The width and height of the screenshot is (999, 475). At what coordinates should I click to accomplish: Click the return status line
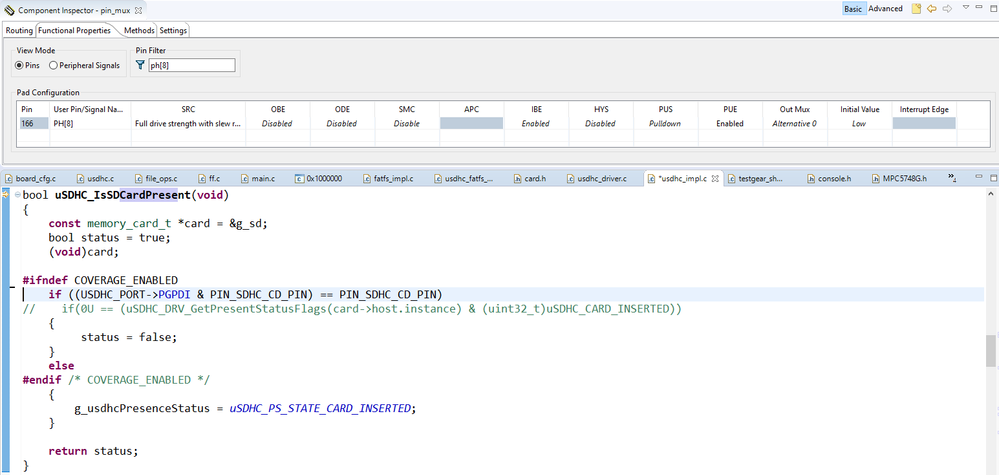point(93,451)
